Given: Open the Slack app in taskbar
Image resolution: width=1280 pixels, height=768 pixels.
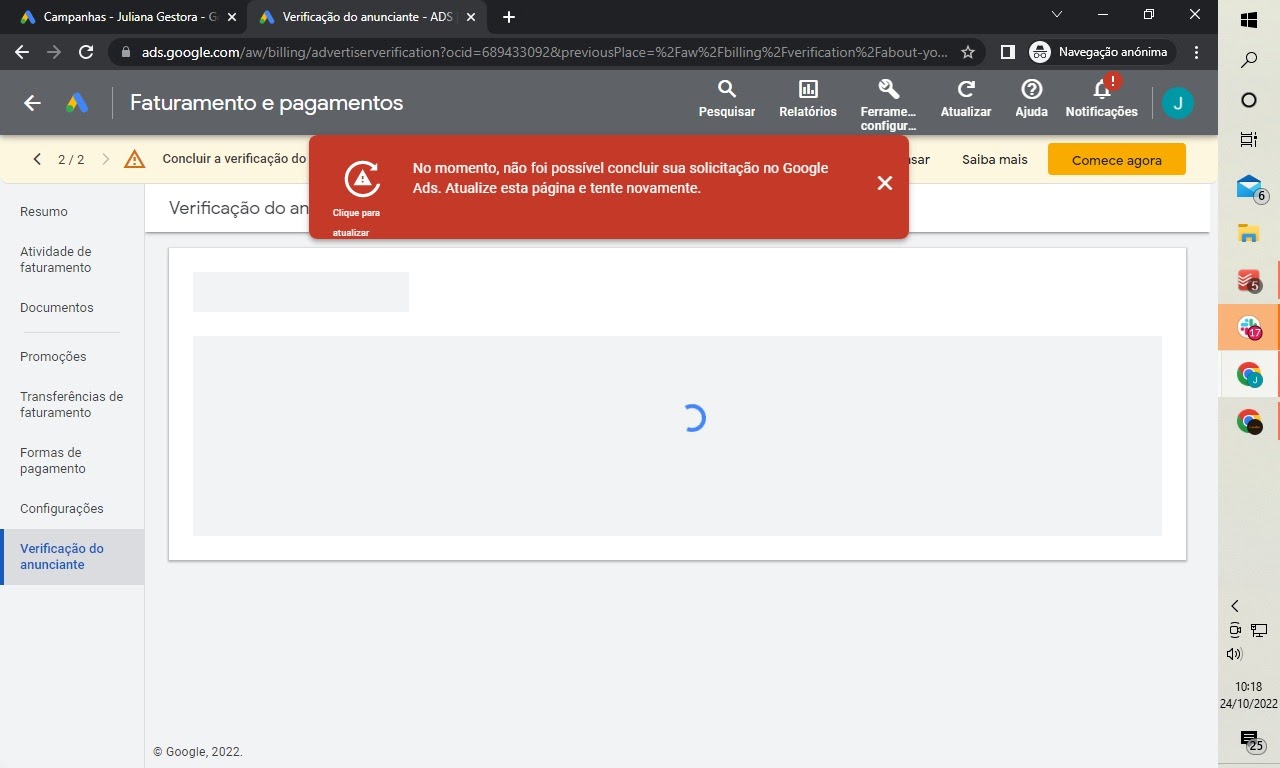Looking at the screenshot, I should (1249, 328).
